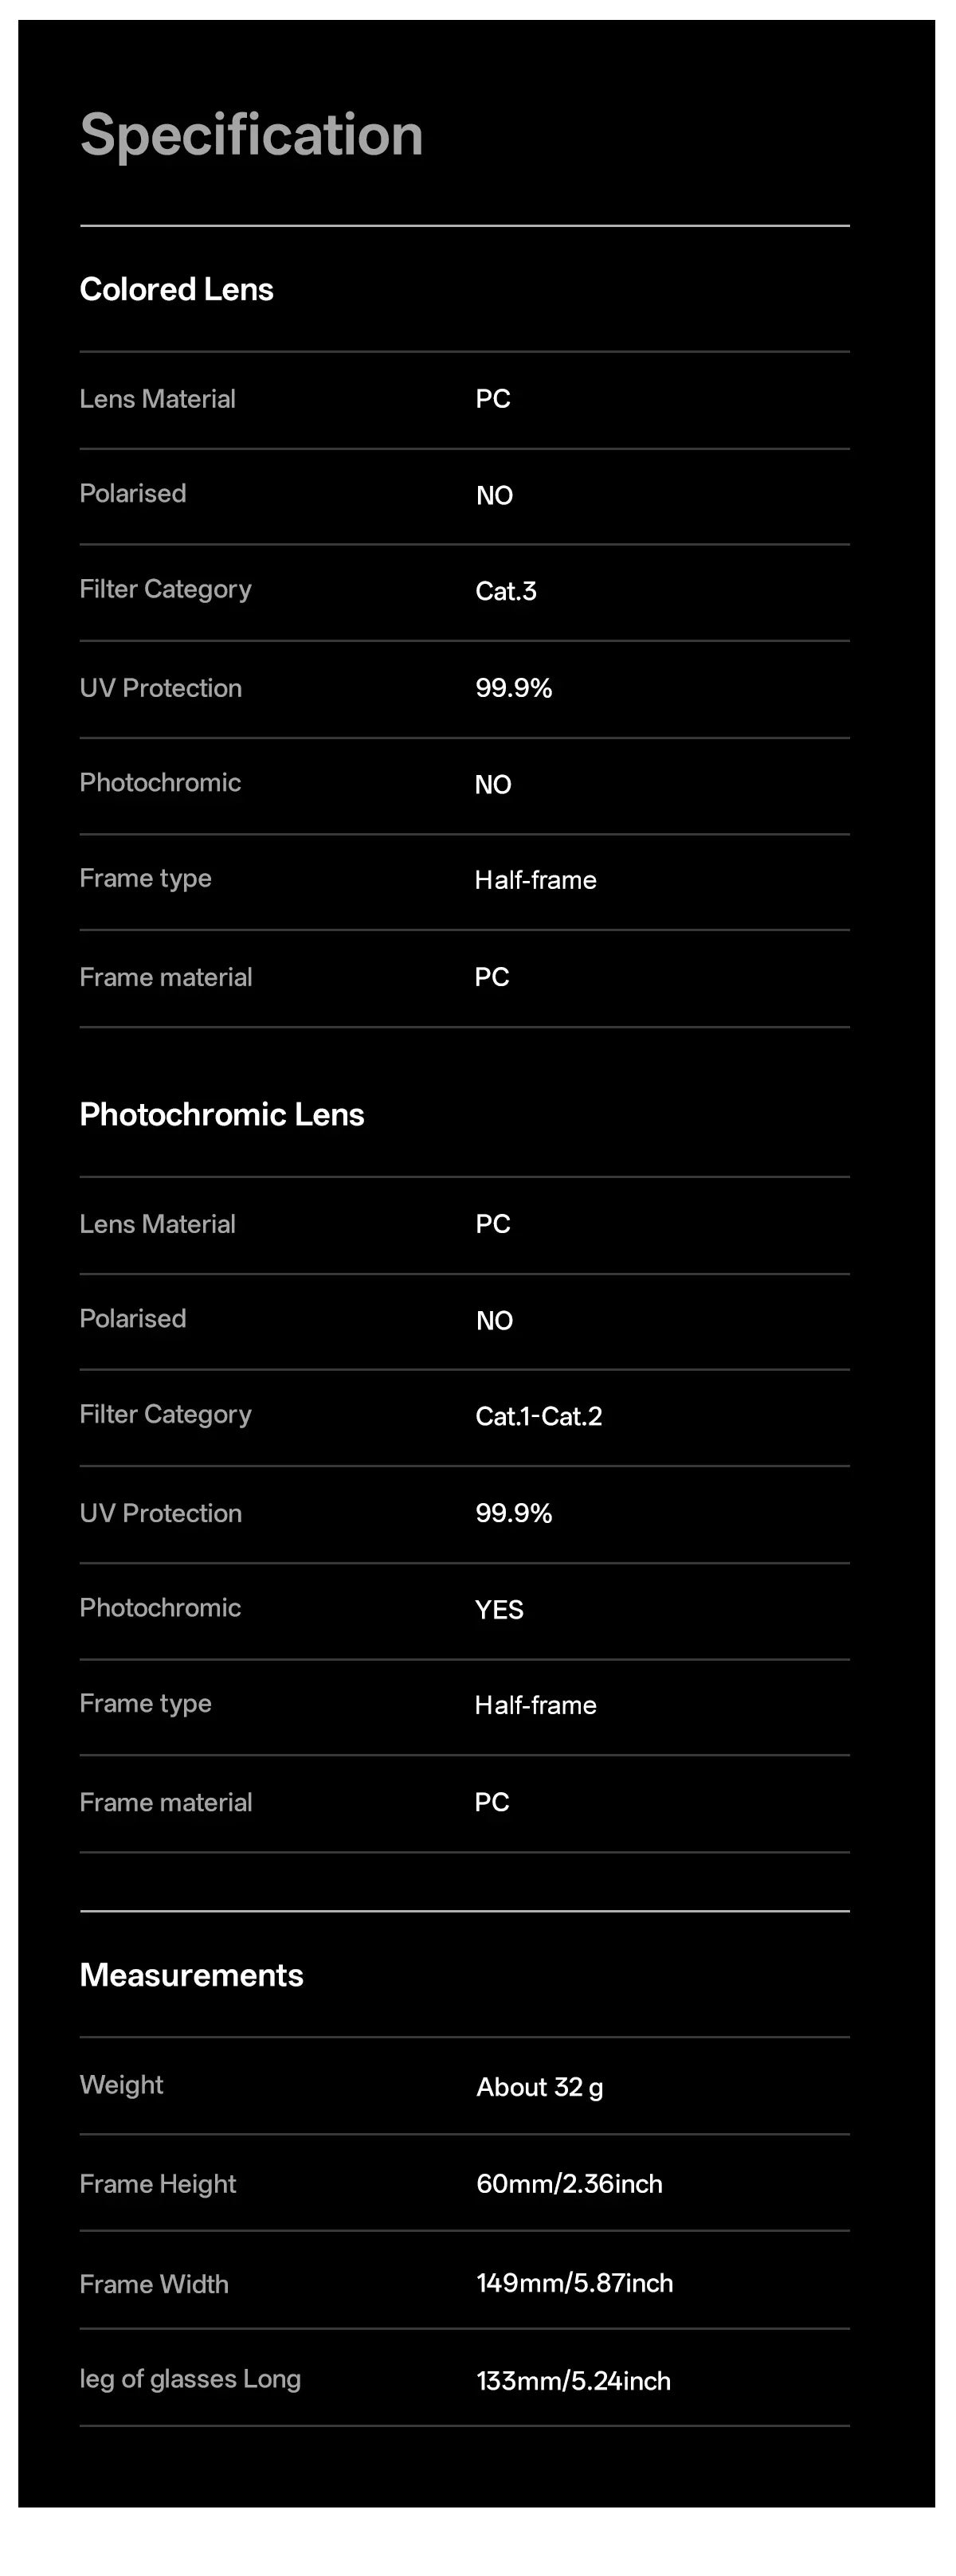Click the 99.9% value under Photochromic Lens
956x2576 pixels.
[x=514, y=1513]
